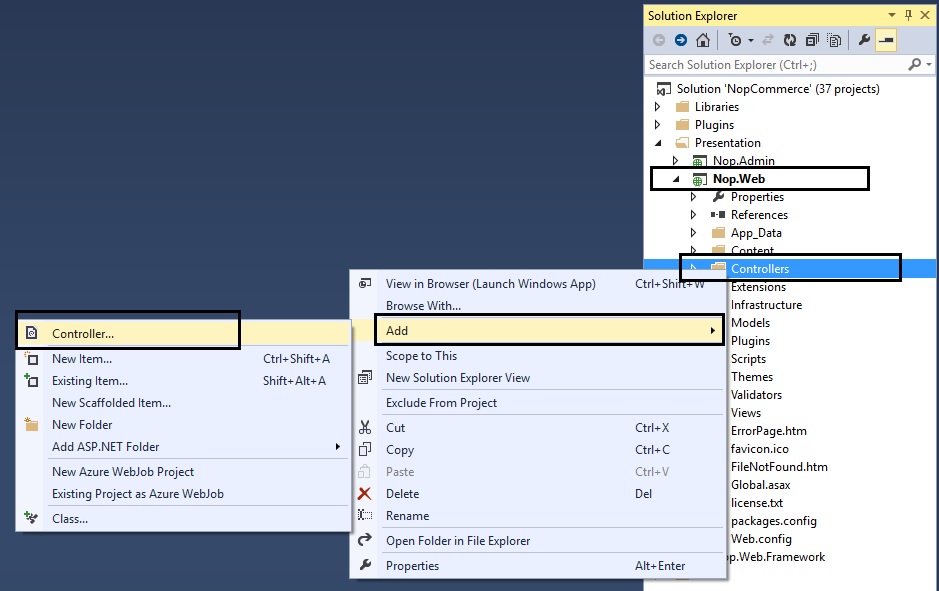Click the Show All Files icon
The image size is (939, 591).
834,40
